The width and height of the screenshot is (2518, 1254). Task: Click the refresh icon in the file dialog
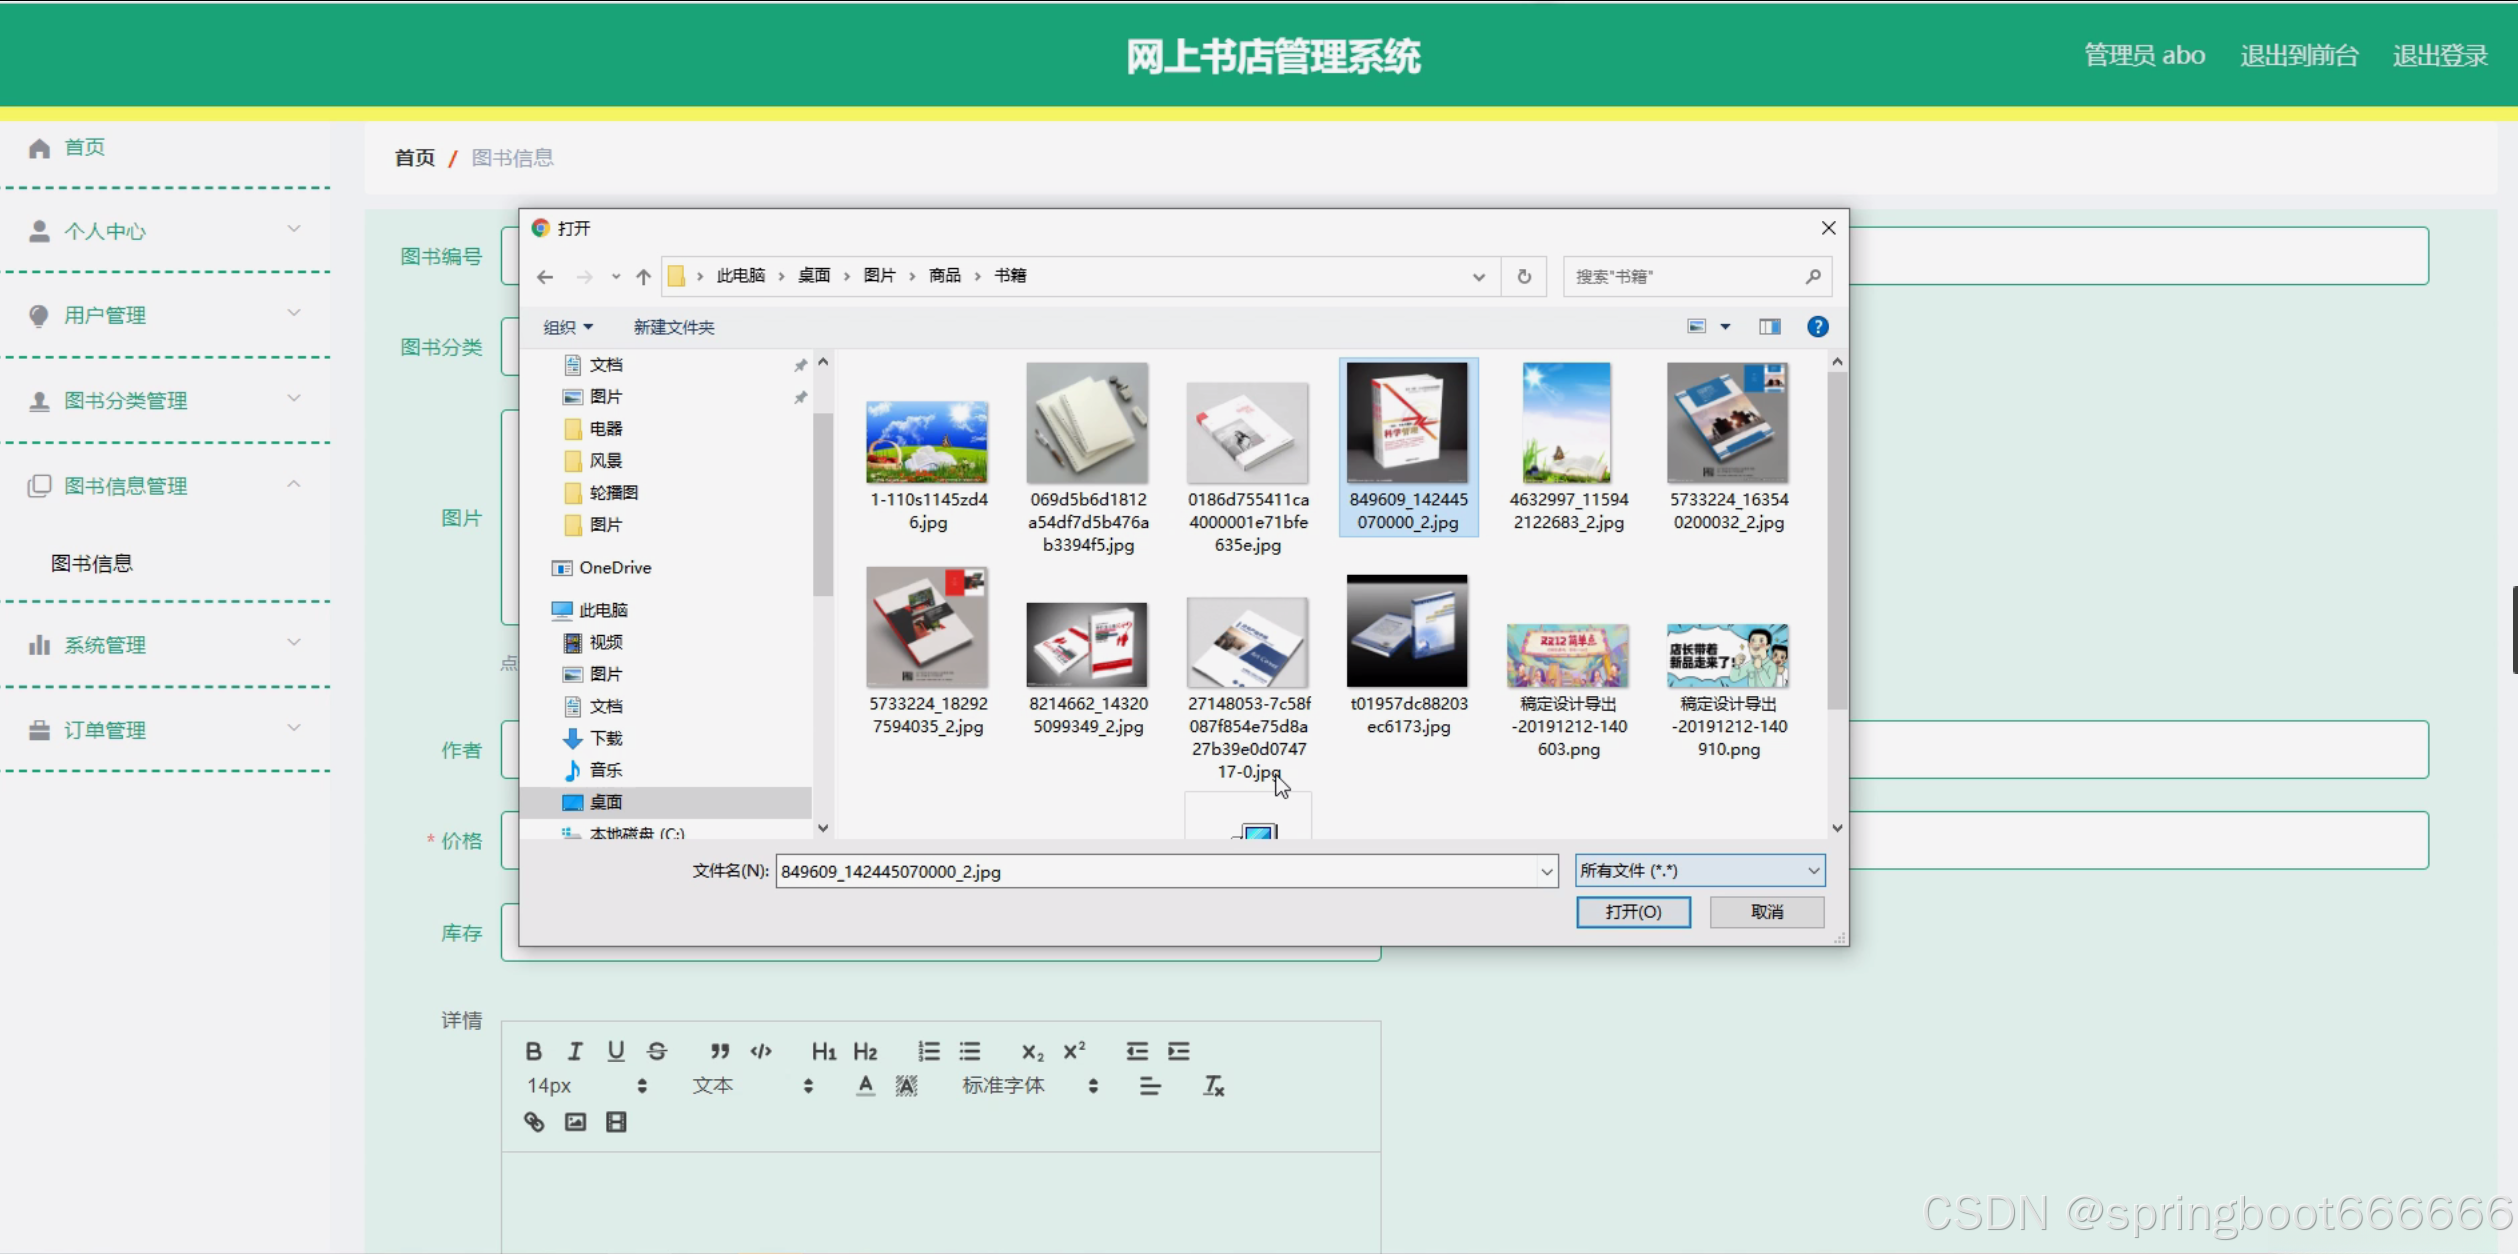[x=1523, y=276]
